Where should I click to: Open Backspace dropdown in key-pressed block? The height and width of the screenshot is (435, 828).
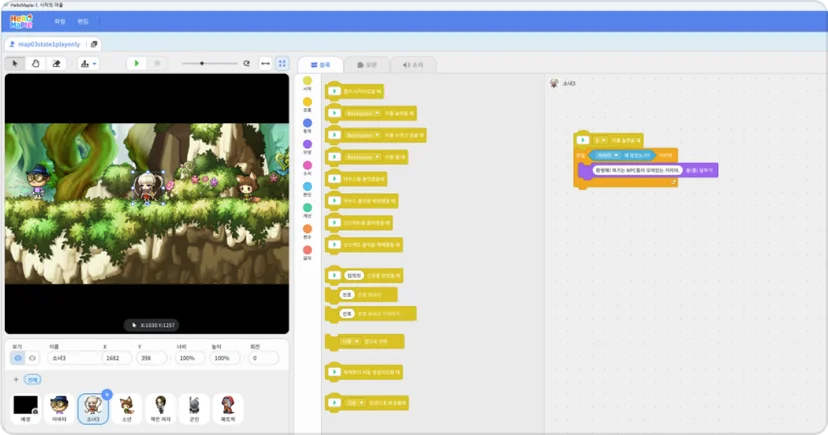362,114
